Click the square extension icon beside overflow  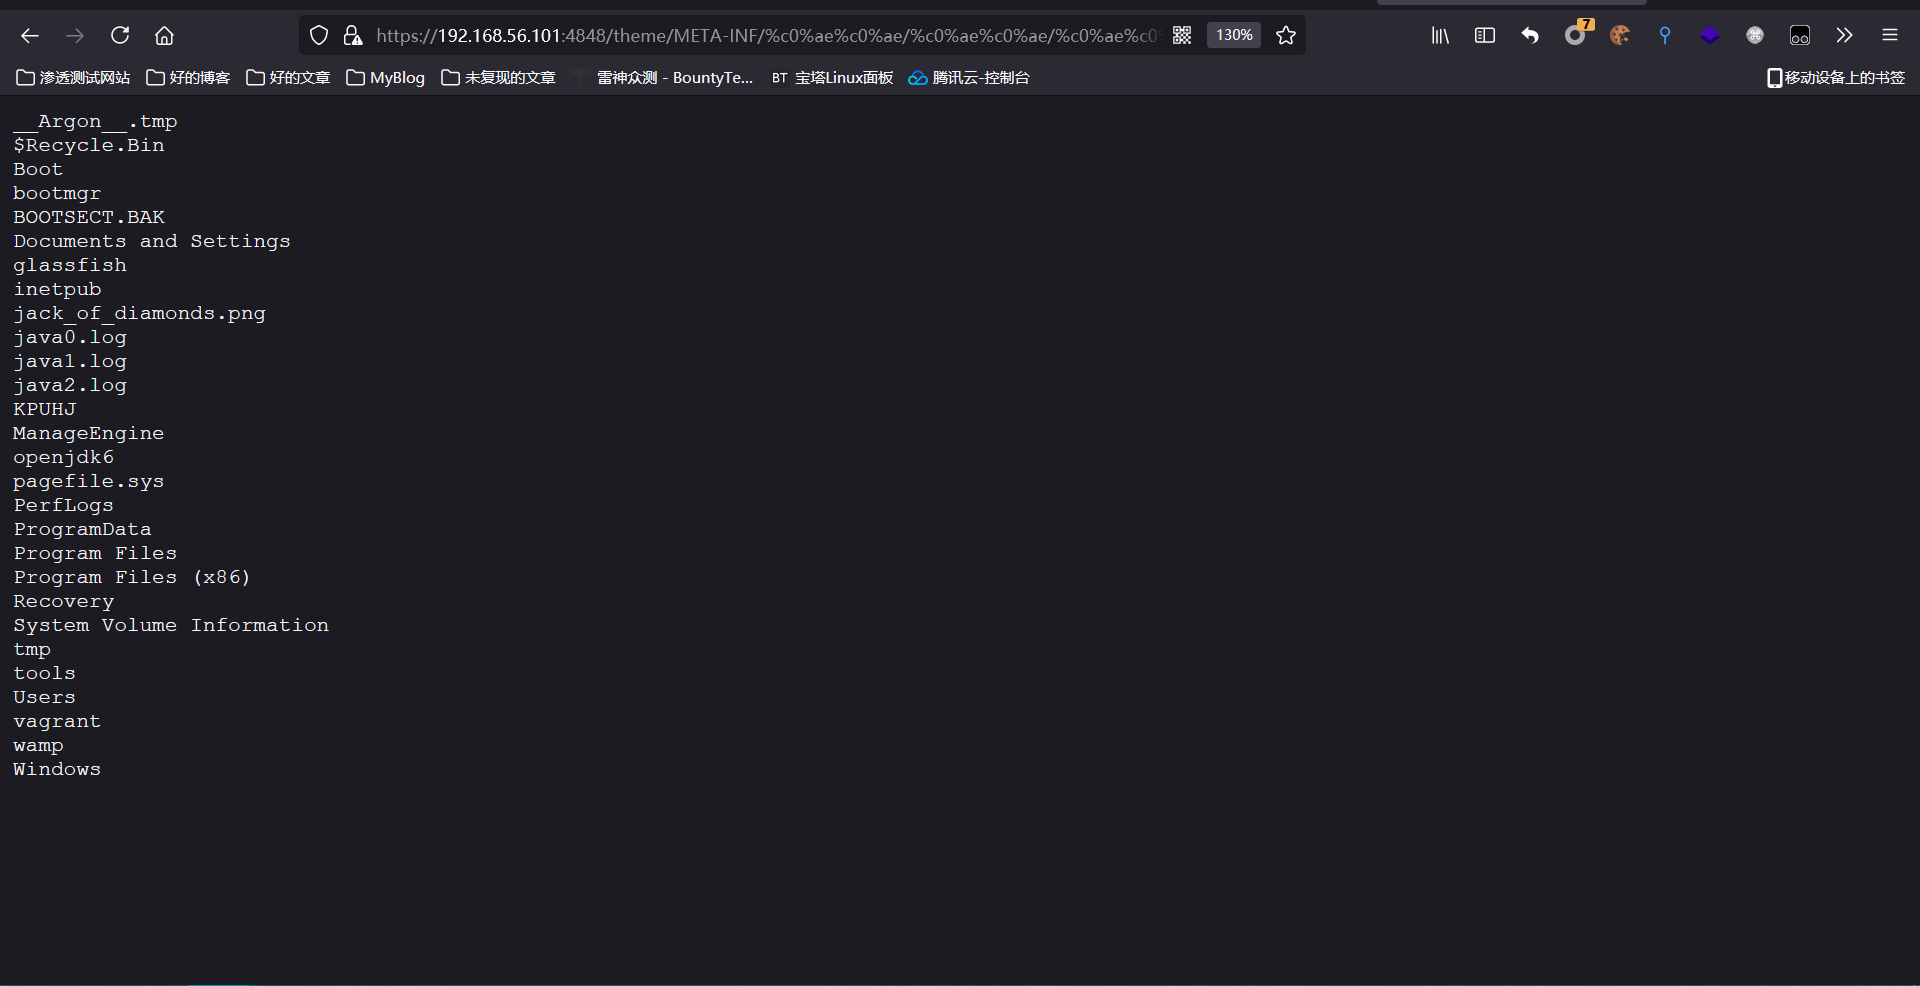pyautogui.click(x=1800, y=36)
